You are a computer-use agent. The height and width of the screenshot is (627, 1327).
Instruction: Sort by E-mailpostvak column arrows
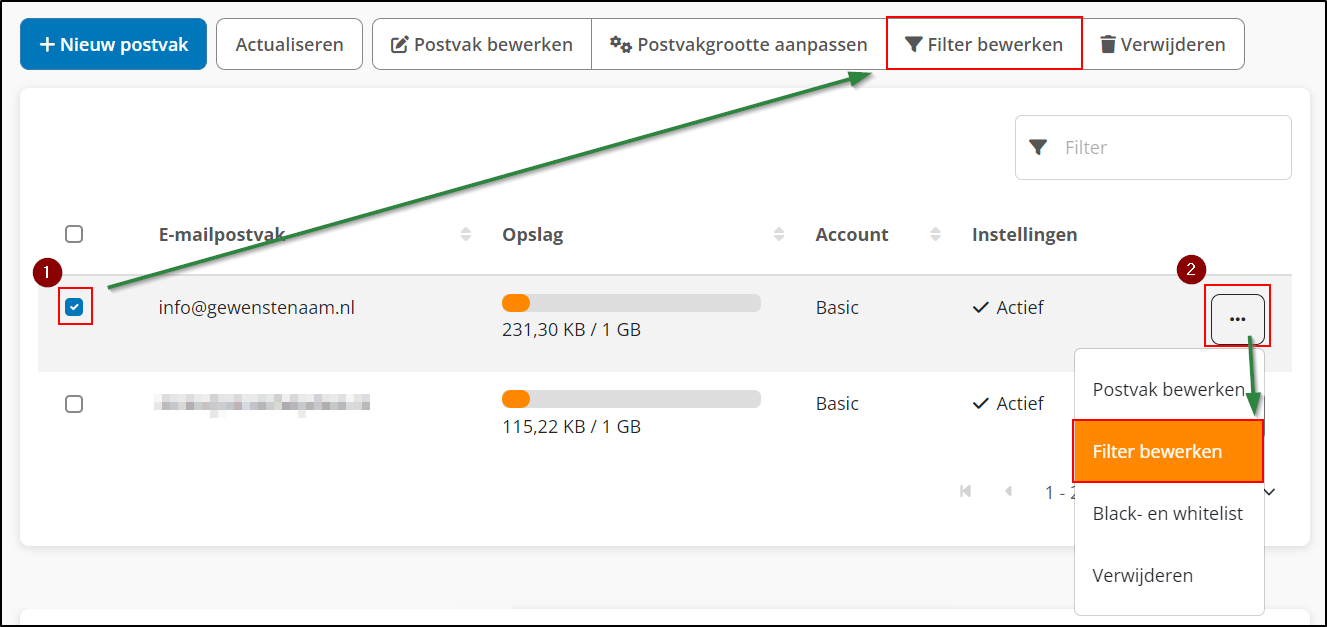click(465, 234)
